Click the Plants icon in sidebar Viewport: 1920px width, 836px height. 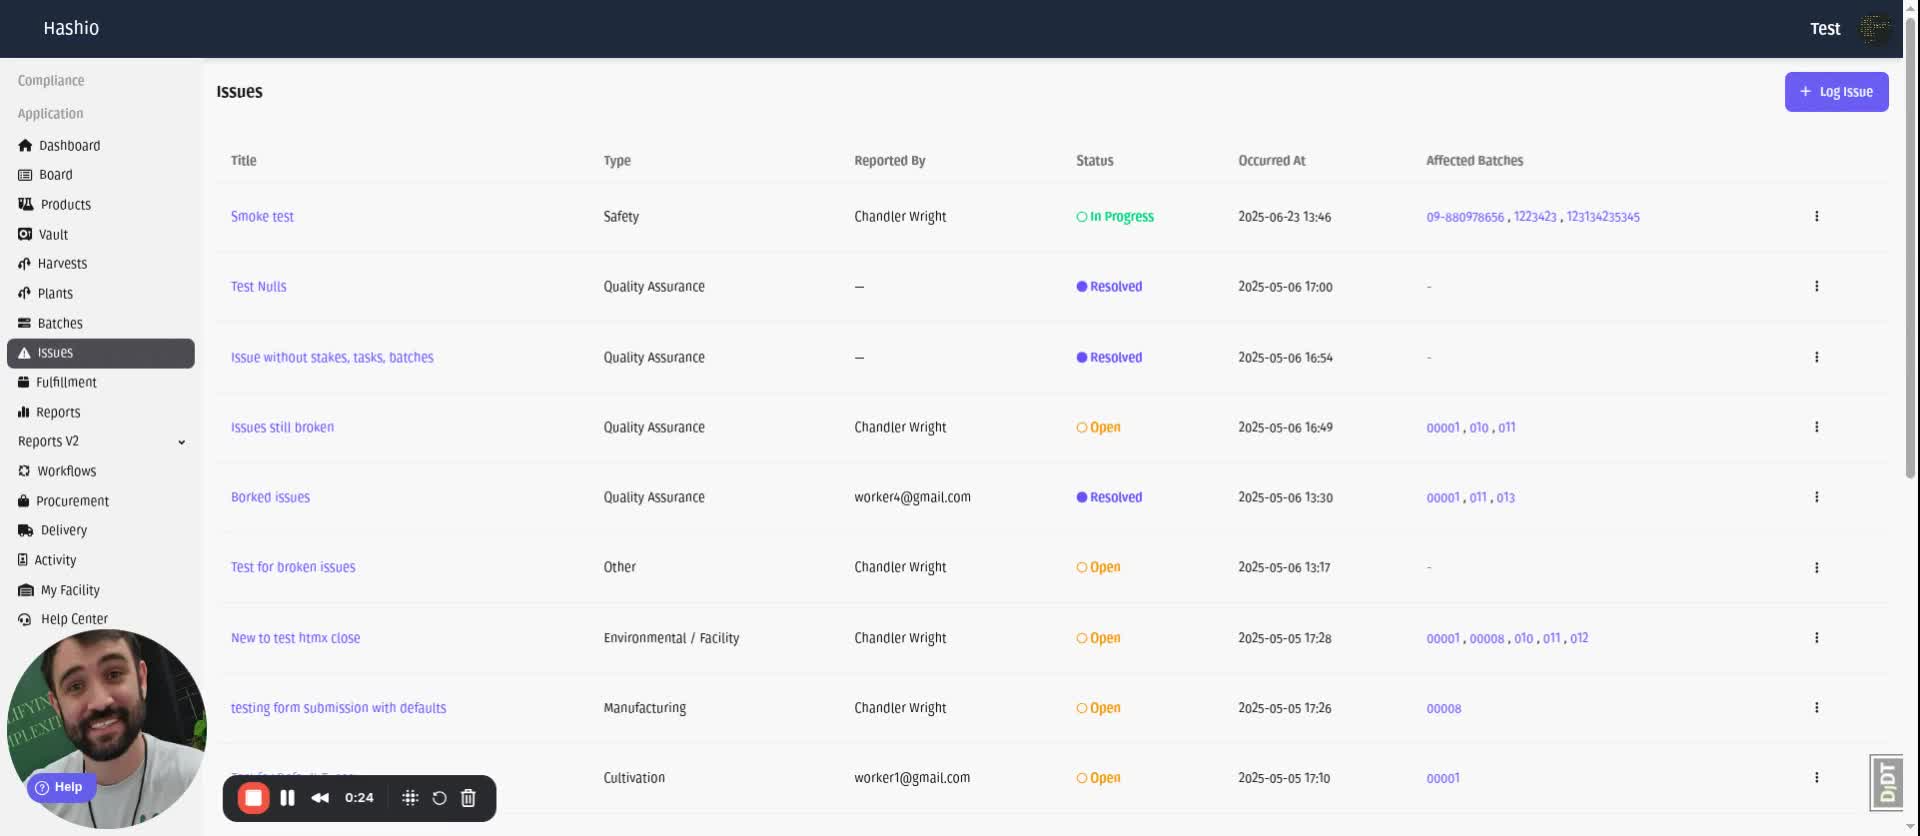(x=24, y=293)
